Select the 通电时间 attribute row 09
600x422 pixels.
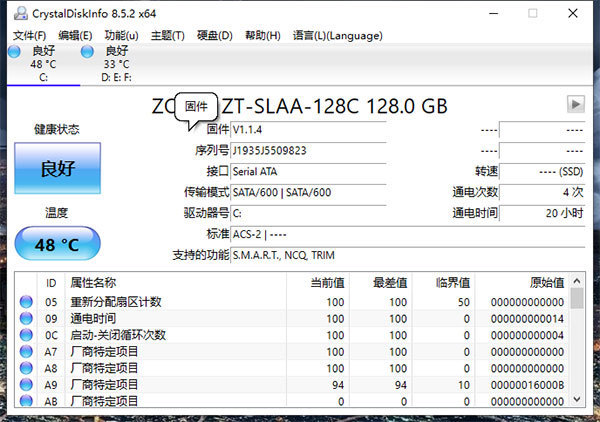(292, 318)
